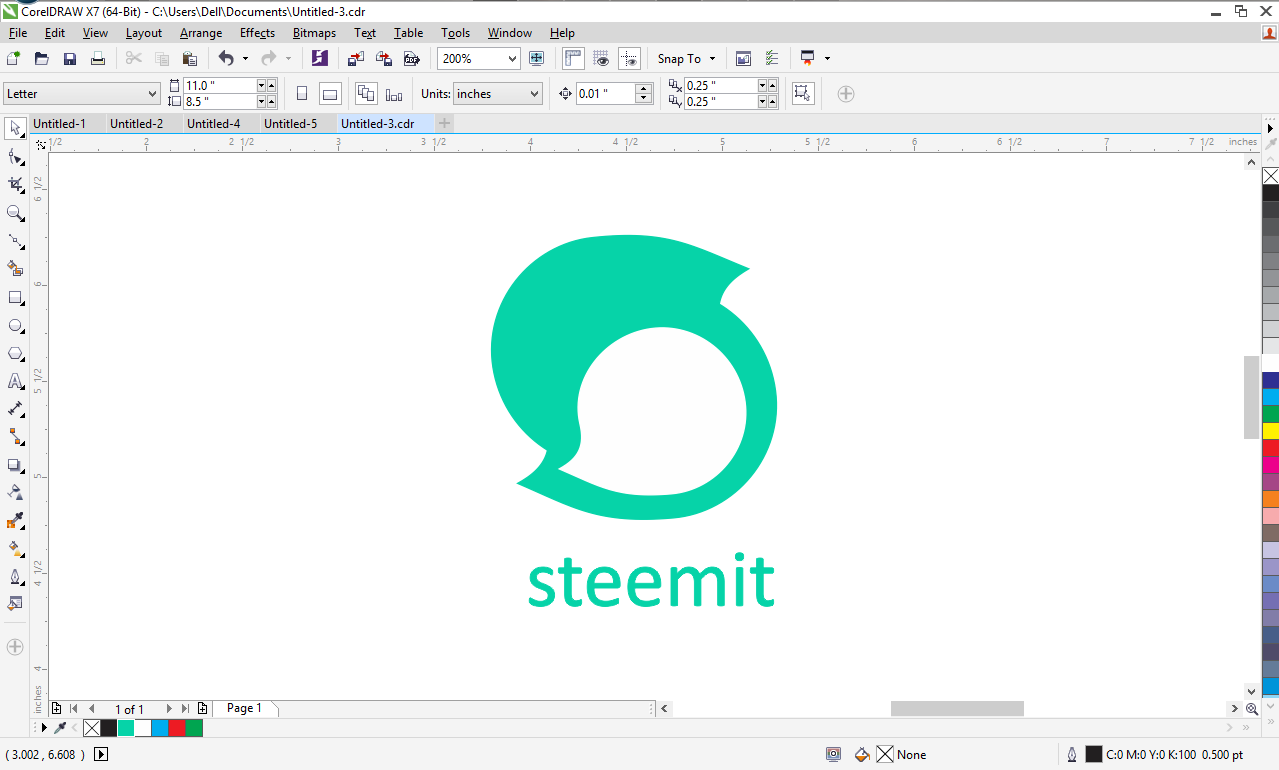Select the Color Eyedropper tool
Viewport: 1279px width, 770px height.
pyautogui.click(x=15, y=520)
